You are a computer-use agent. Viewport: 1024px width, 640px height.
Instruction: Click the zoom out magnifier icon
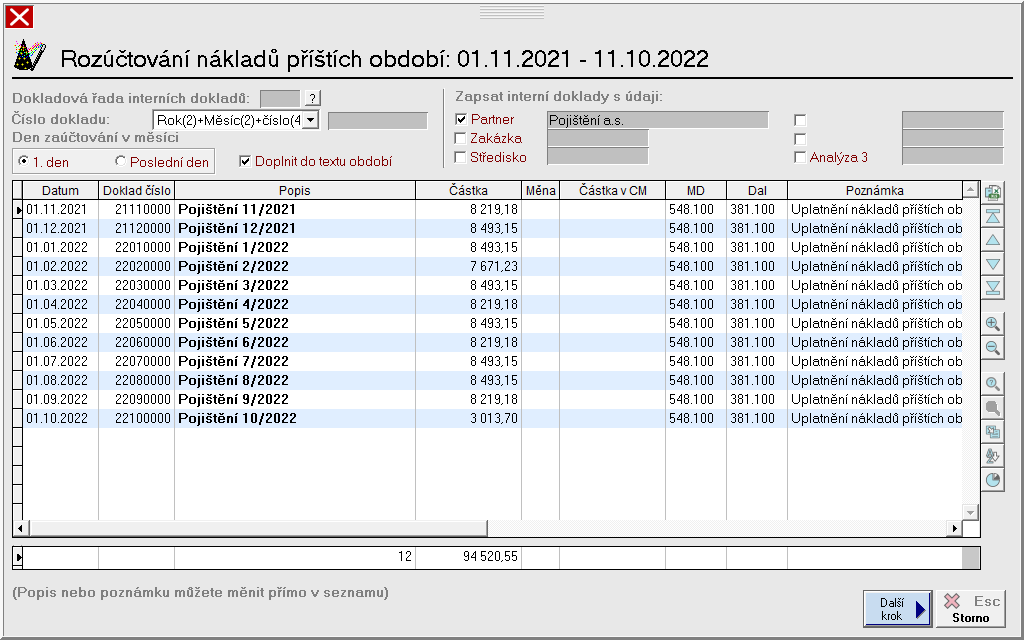coord(993,348)
